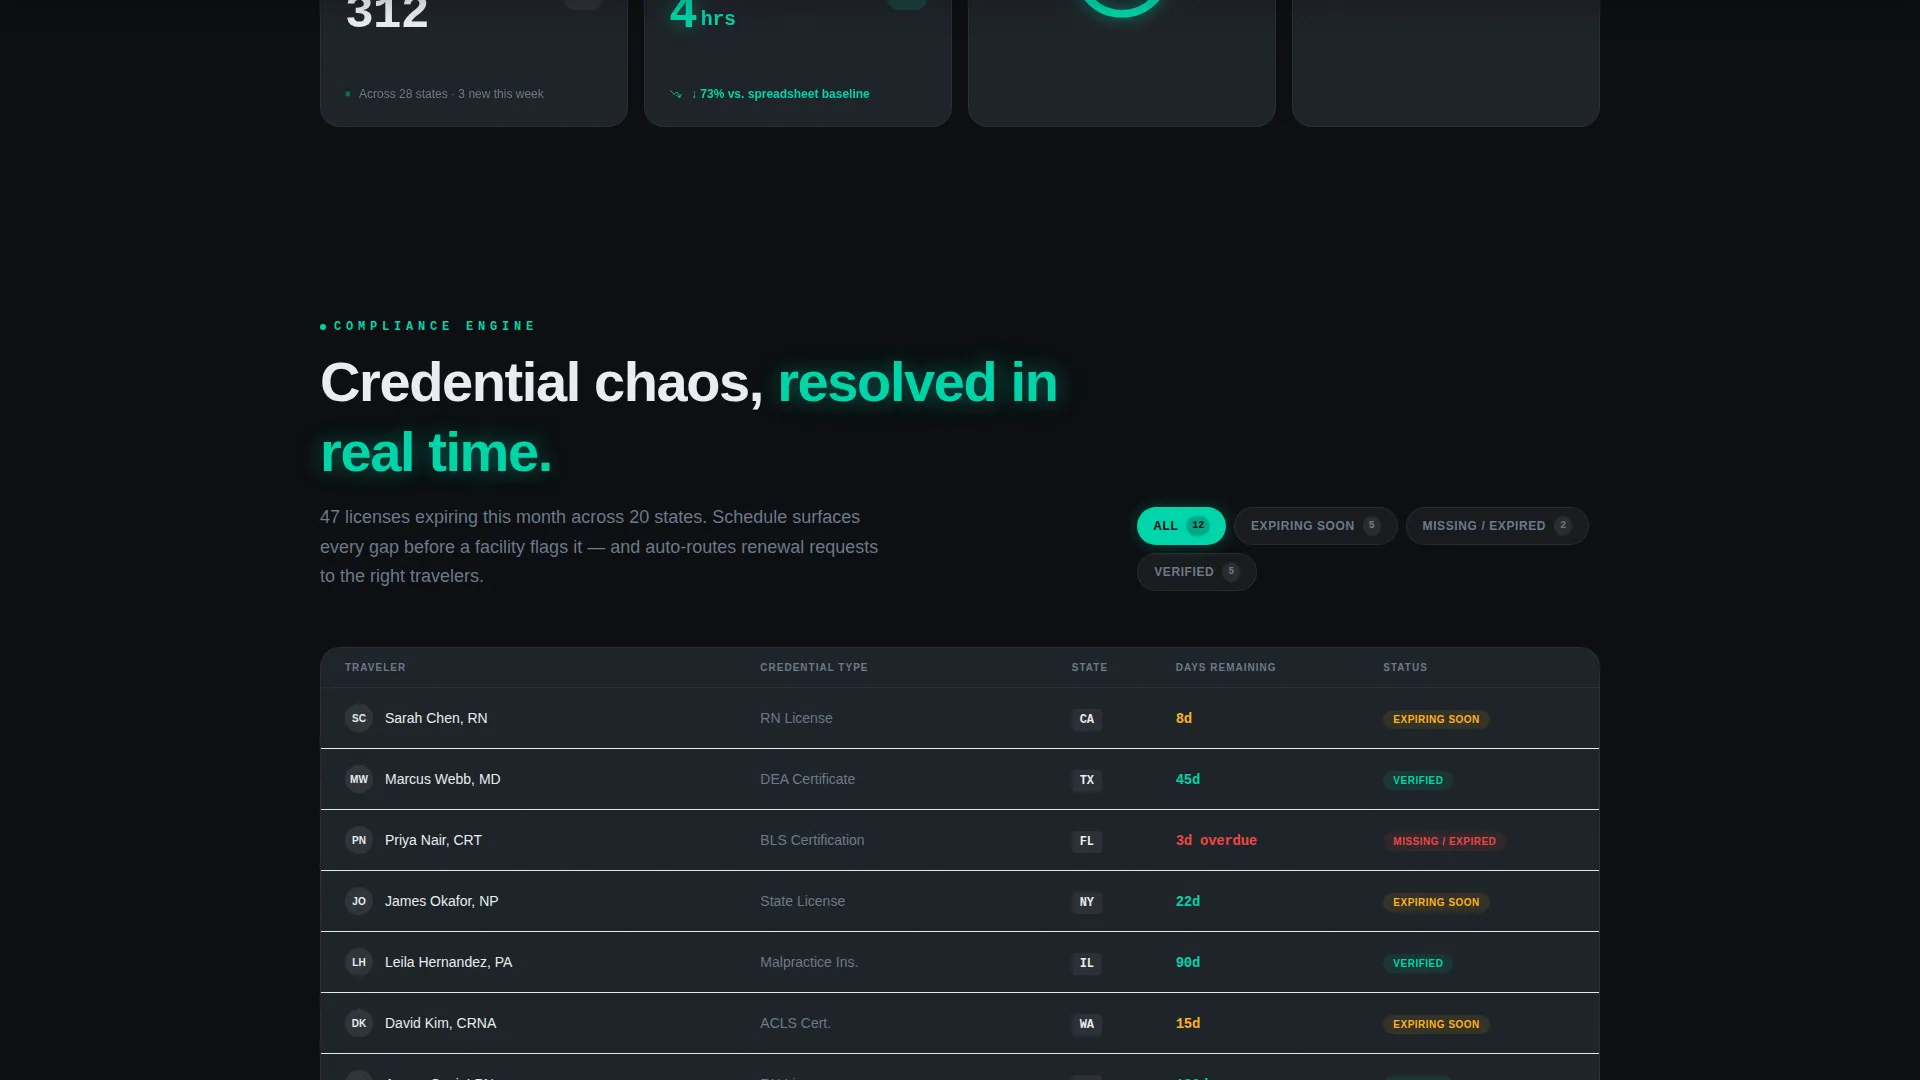Click the MW avatar for Marcus Webb
The width and height of the screenshot is (1920, 1080).
point(359,779)
